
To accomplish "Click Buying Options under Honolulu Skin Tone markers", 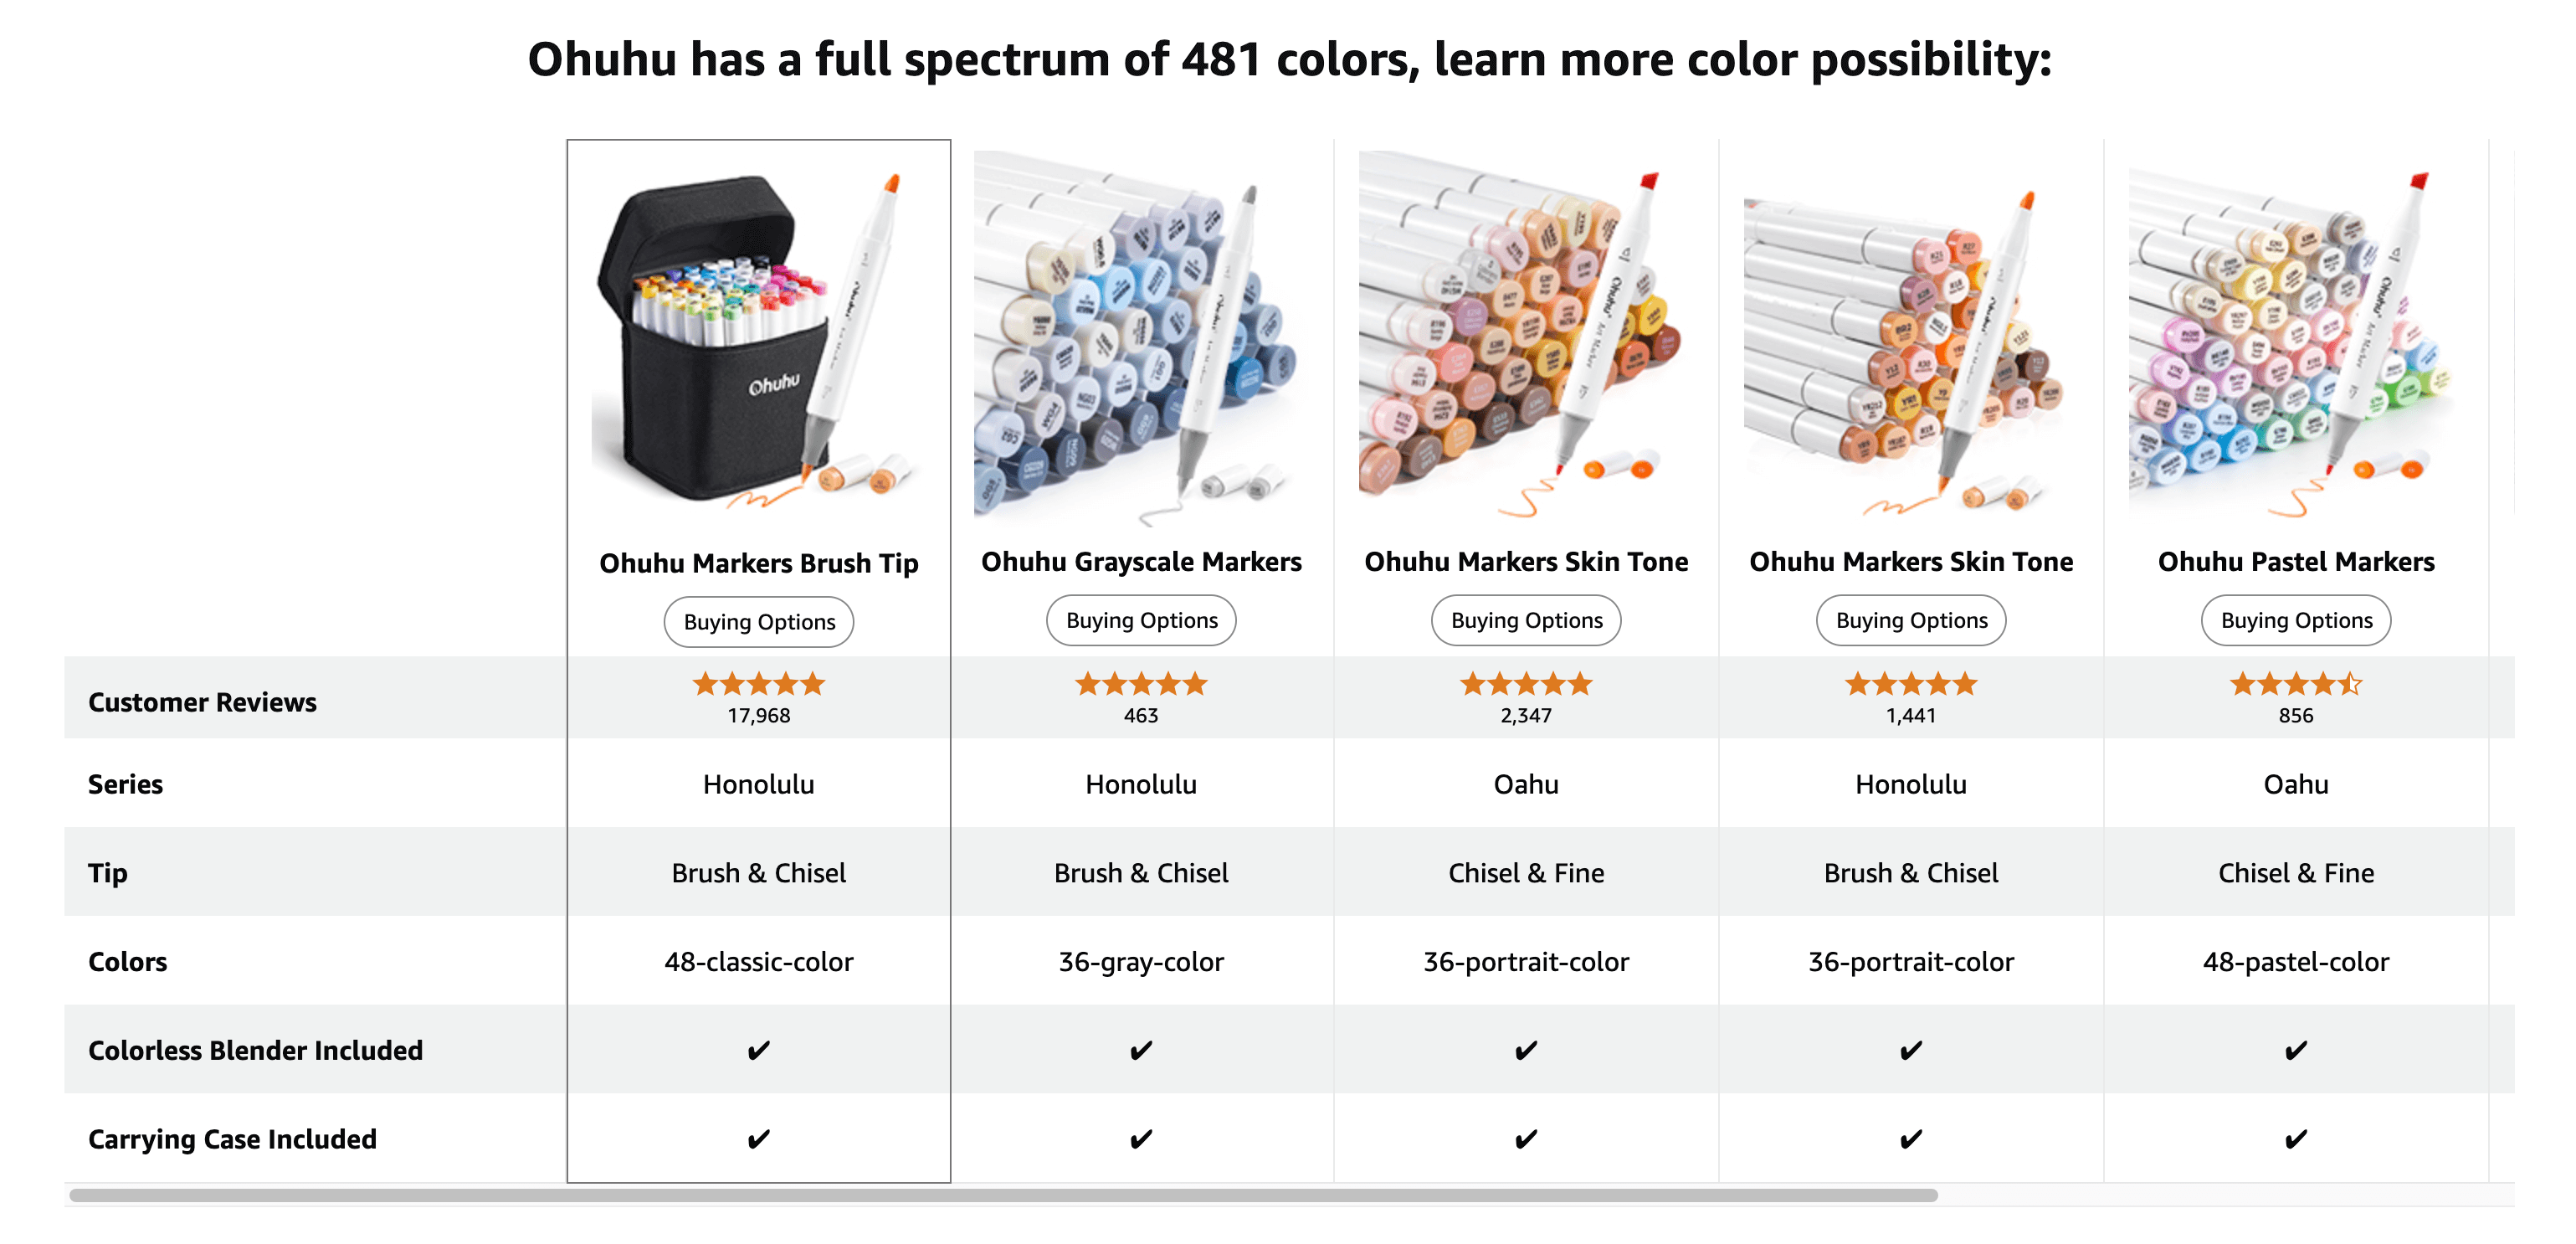I will point(1911,620).
